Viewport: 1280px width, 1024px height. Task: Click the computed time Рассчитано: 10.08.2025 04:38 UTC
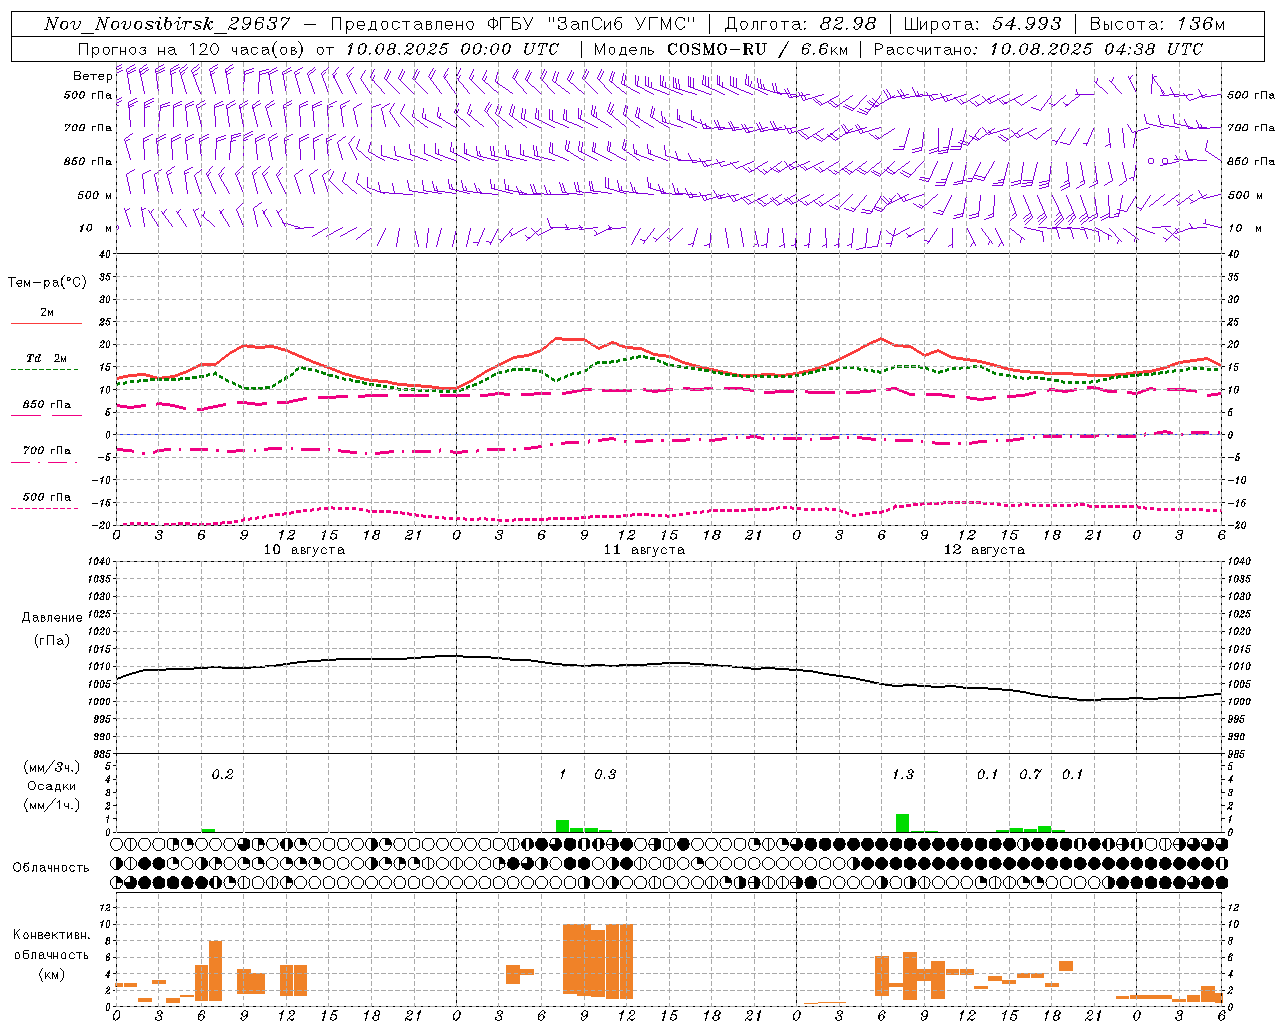click(x=1038, y=49)
